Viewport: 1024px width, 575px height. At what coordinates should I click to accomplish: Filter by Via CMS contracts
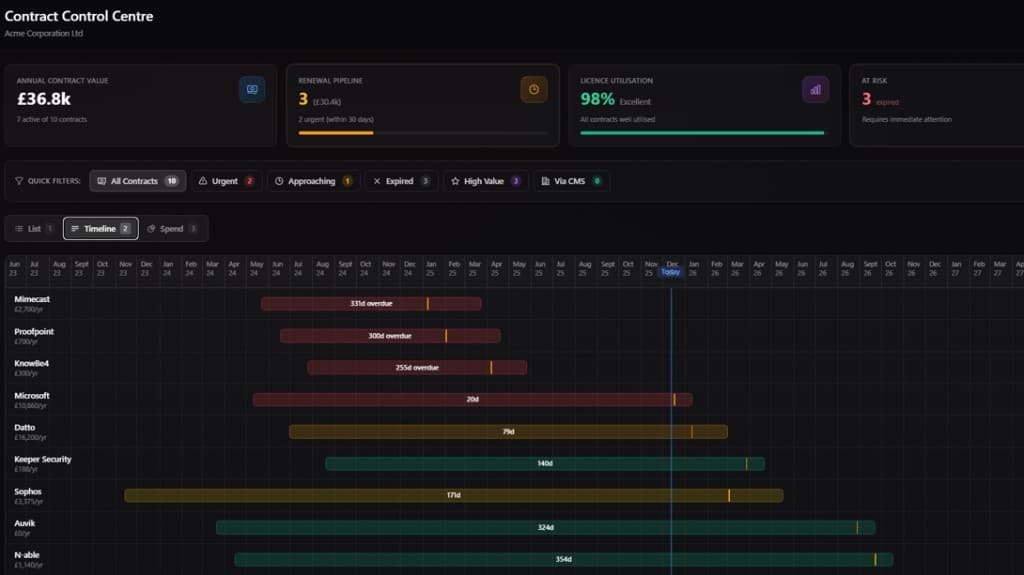point(571,181)
